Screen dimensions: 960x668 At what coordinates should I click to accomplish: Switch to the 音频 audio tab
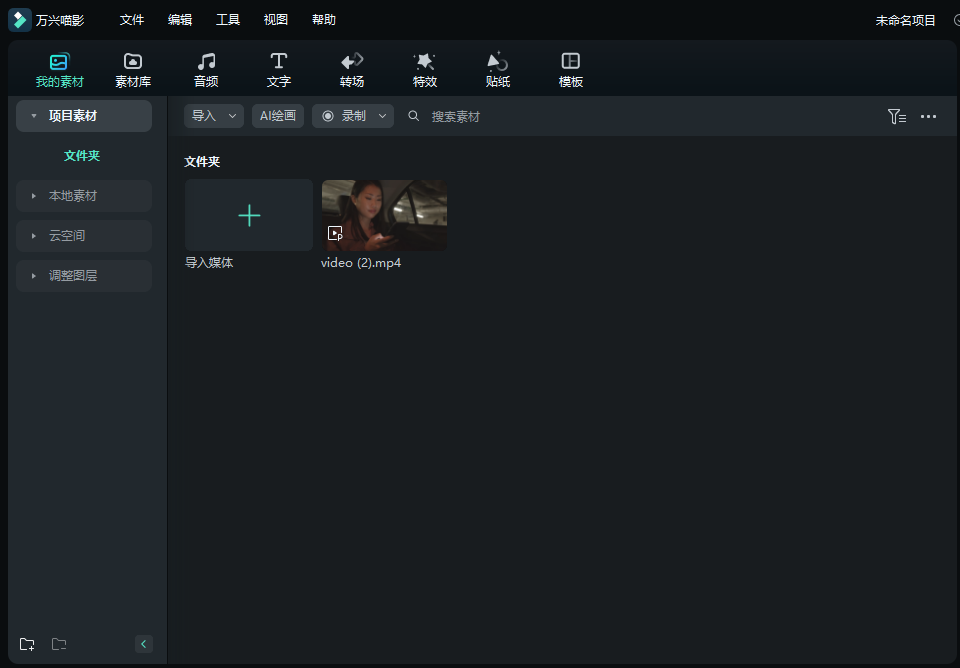[x=206, y=70]
